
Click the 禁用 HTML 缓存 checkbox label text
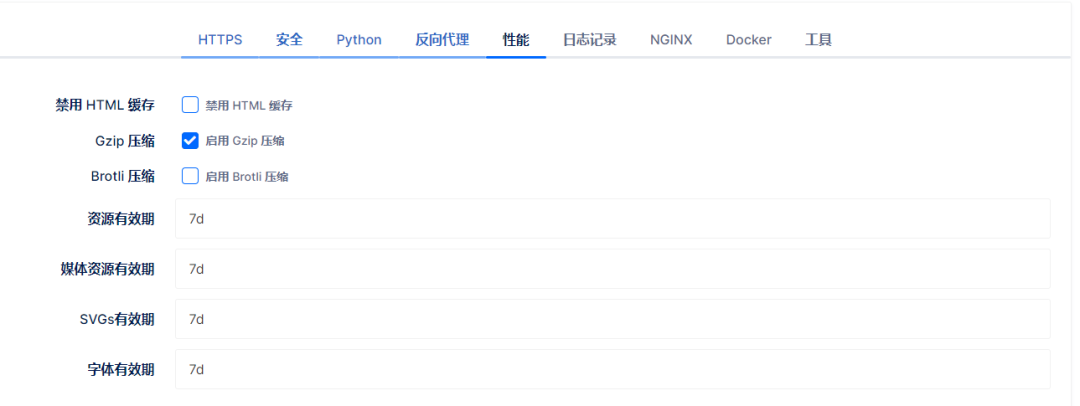[248, 105]
